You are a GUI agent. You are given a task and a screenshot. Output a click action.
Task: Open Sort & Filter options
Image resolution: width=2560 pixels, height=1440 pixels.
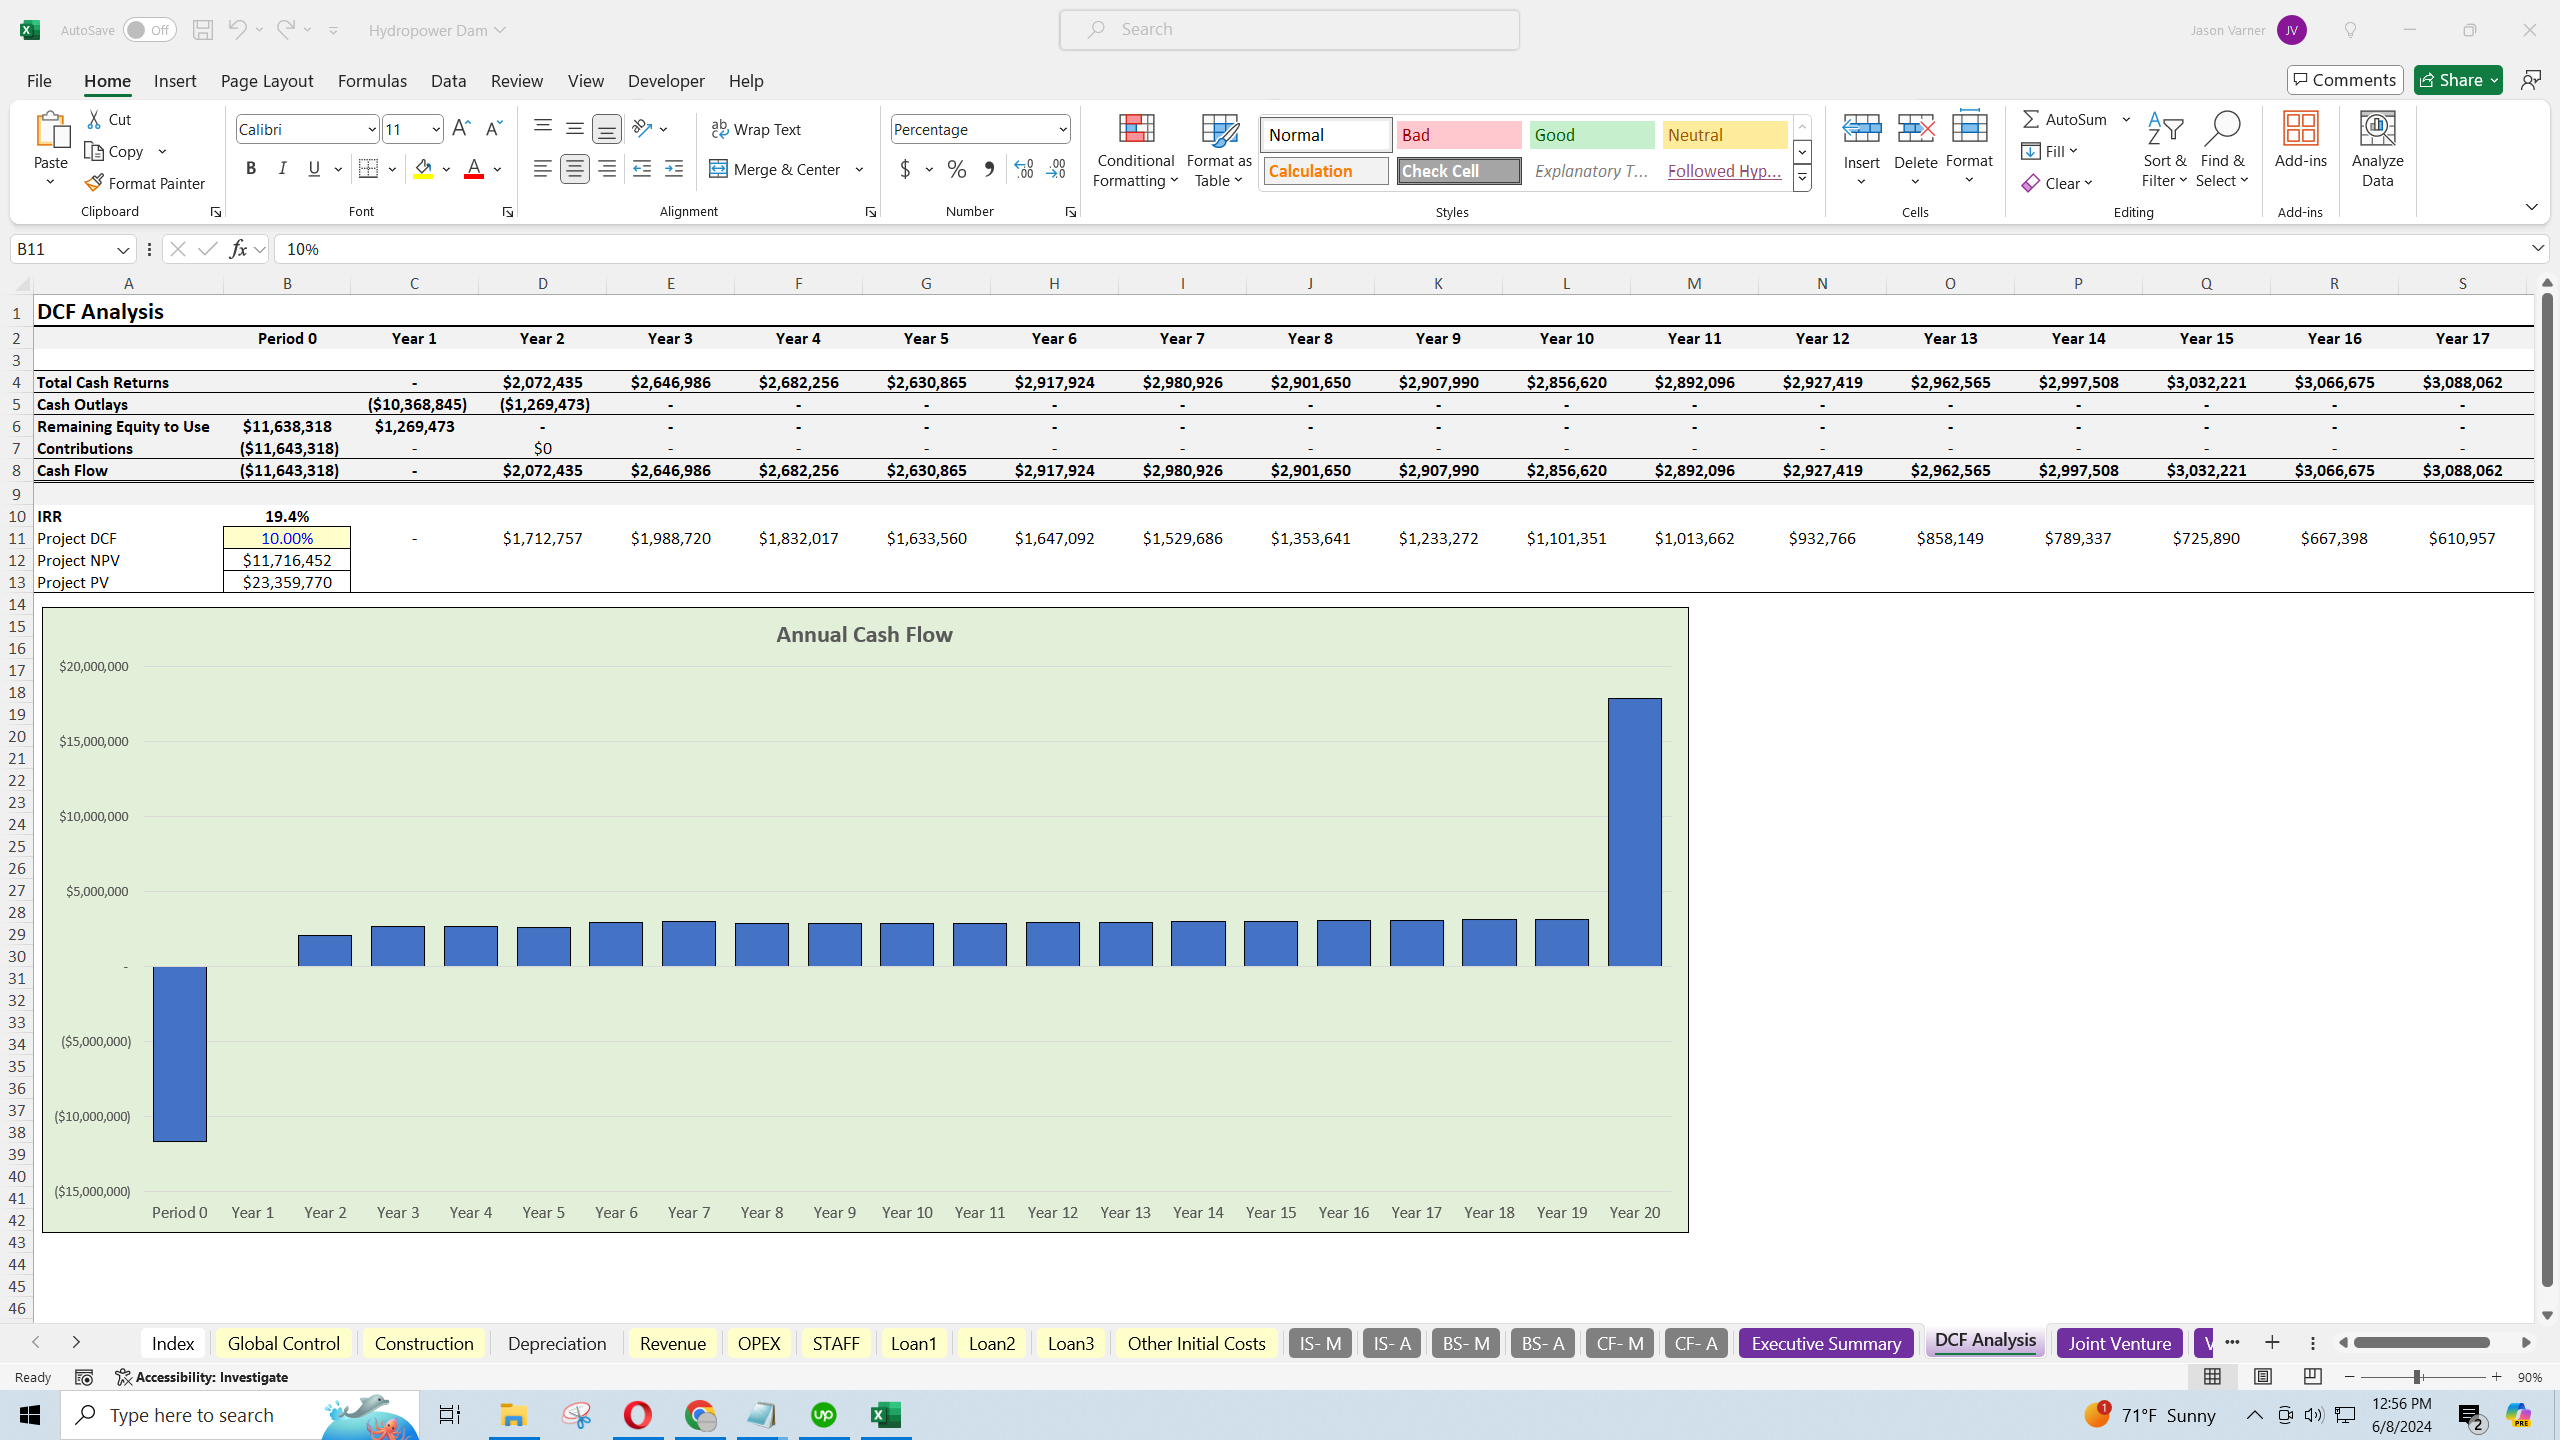point(2164,150)
